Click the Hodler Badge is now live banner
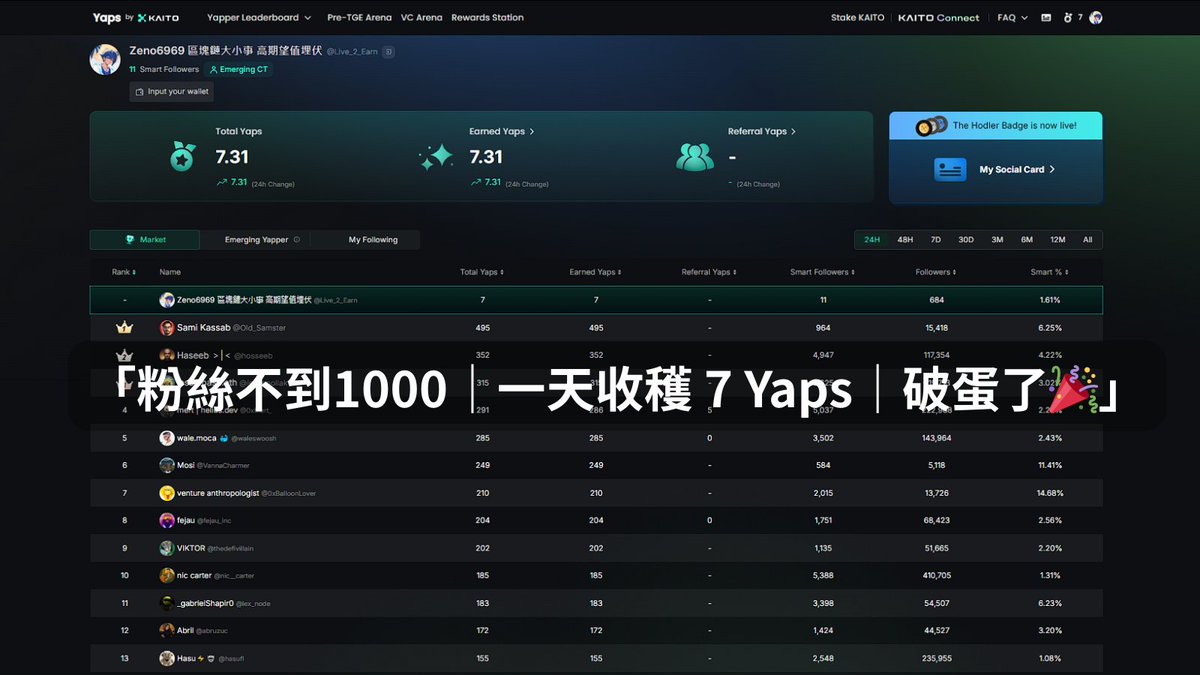Screen dimensions: 1200x675 click(996, 125)
